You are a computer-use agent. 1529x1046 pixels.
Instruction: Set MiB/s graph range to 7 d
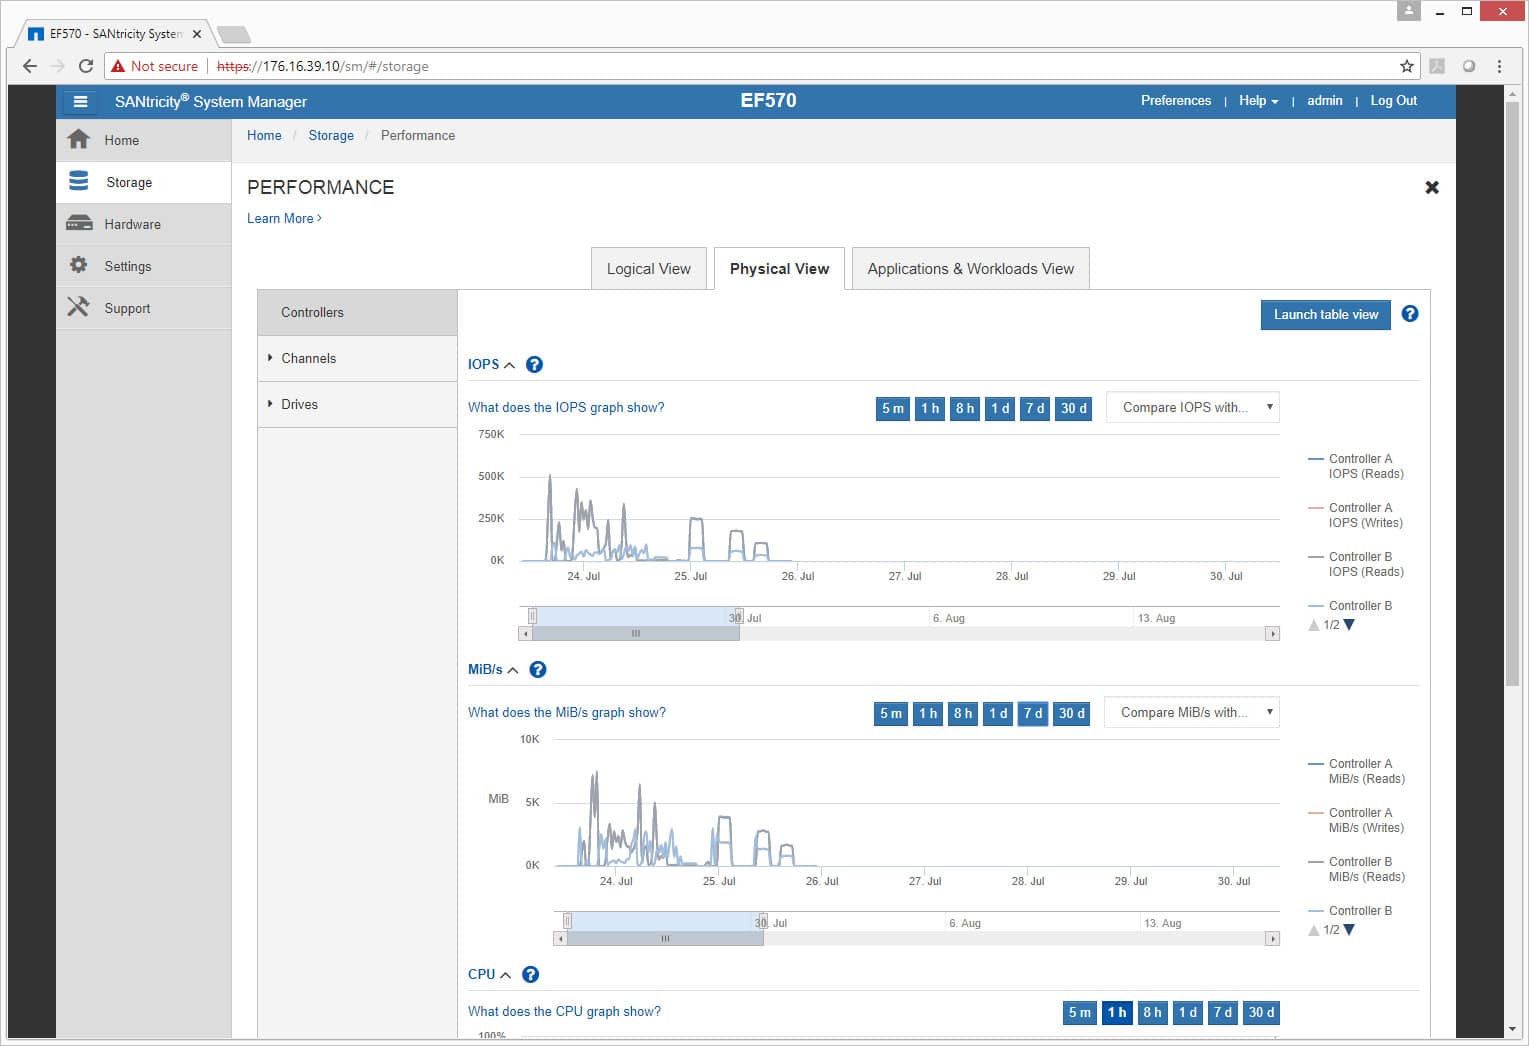pos(1033,713)
